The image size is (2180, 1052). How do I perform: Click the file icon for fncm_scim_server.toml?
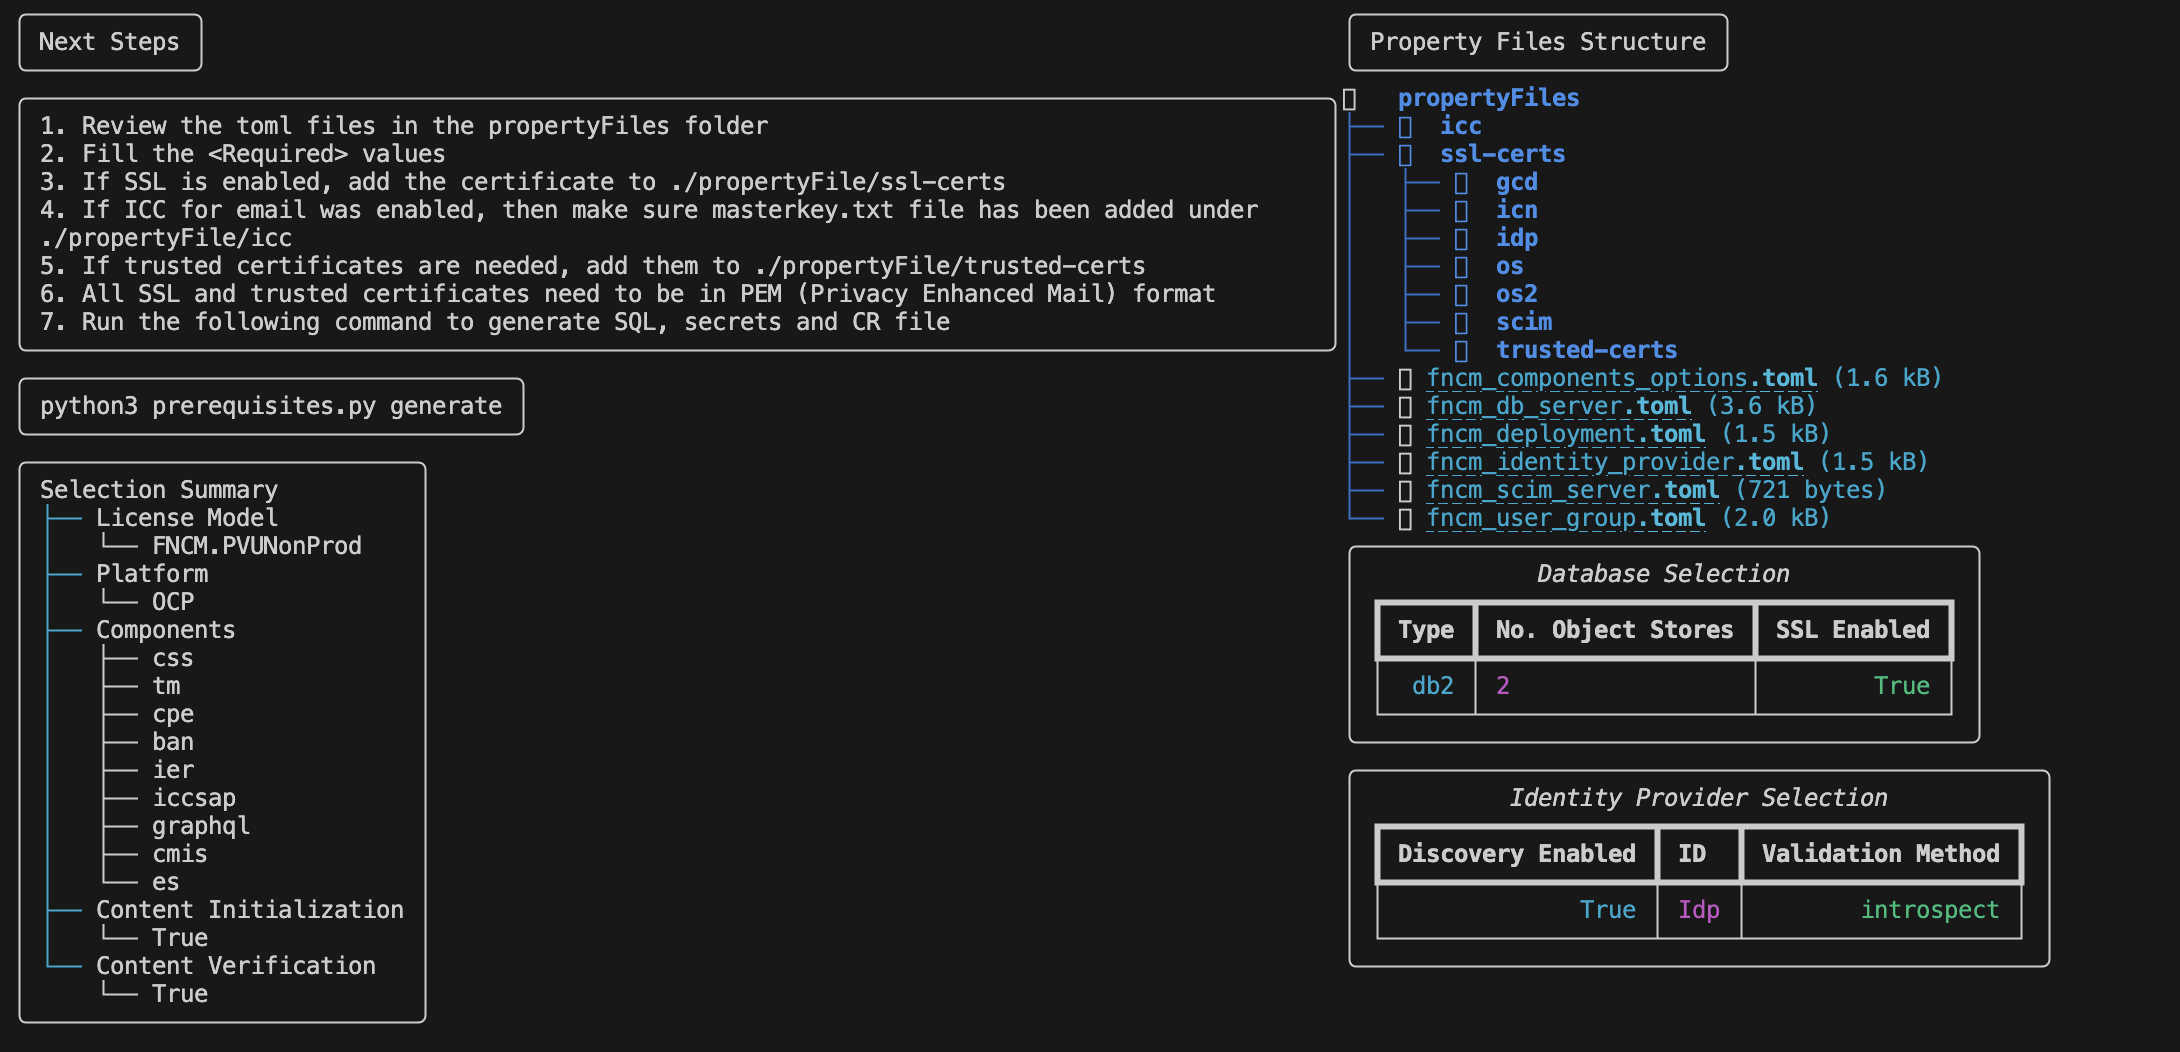(1405, 491)
